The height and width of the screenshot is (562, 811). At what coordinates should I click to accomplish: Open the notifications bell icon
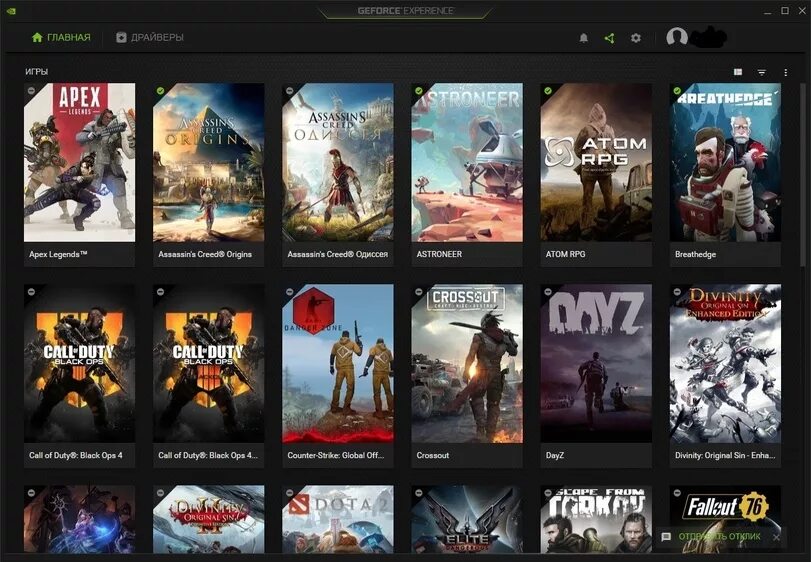coord(583,38)
